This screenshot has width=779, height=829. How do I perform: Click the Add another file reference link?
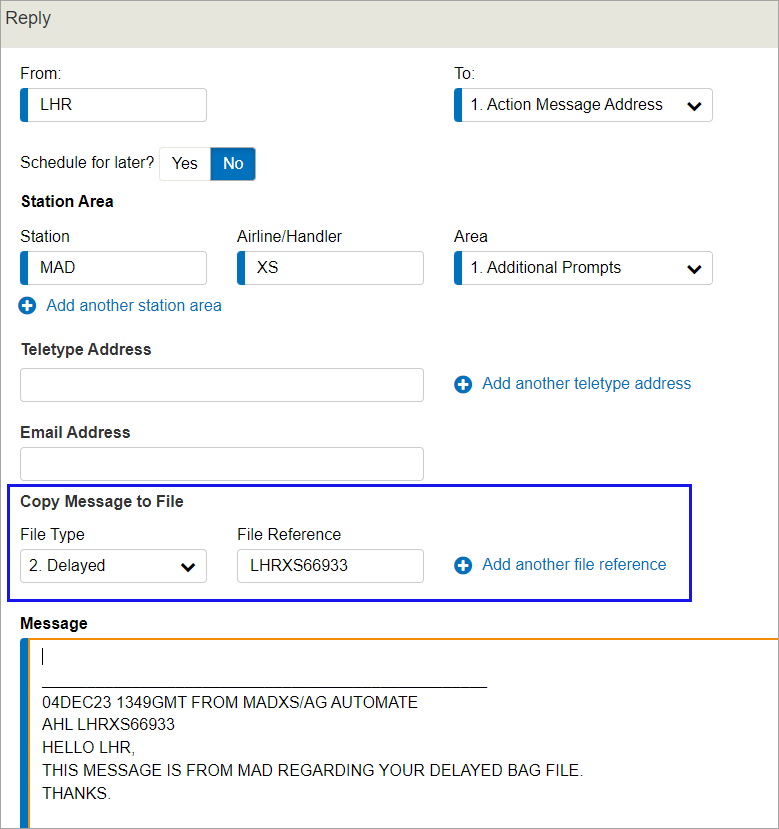point(574,564)
